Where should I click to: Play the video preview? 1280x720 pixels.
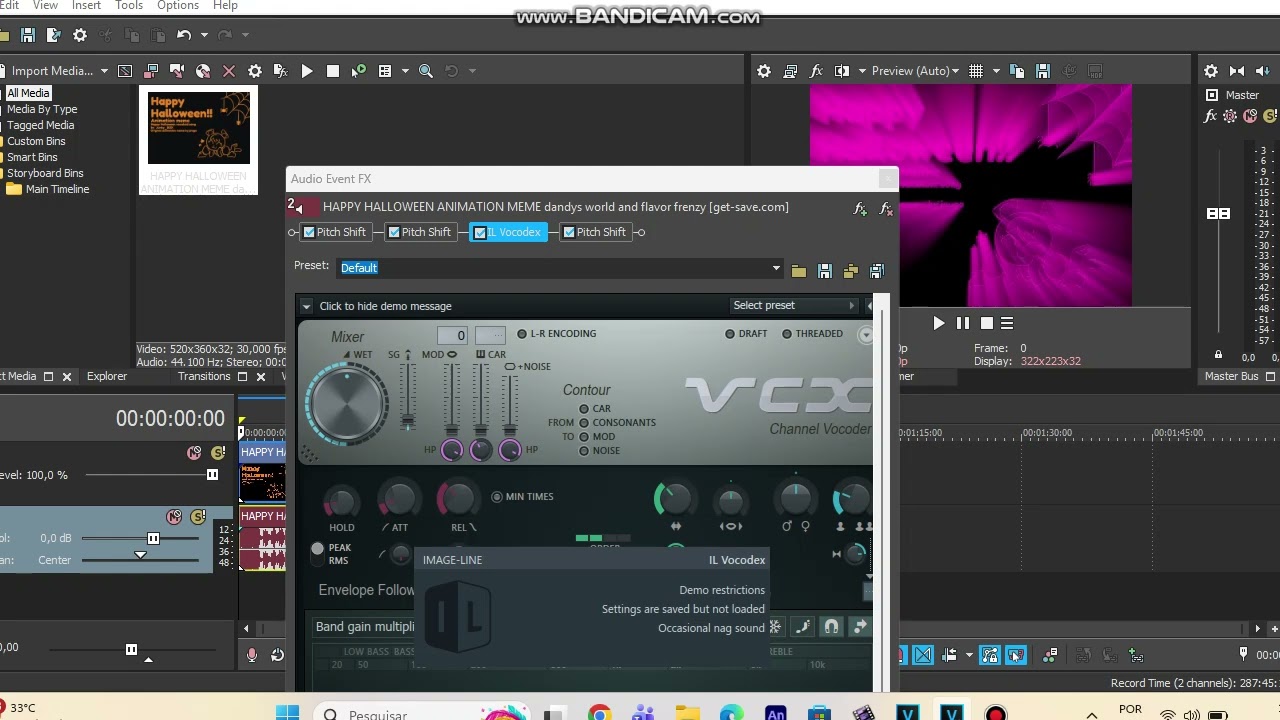point(938,323)
